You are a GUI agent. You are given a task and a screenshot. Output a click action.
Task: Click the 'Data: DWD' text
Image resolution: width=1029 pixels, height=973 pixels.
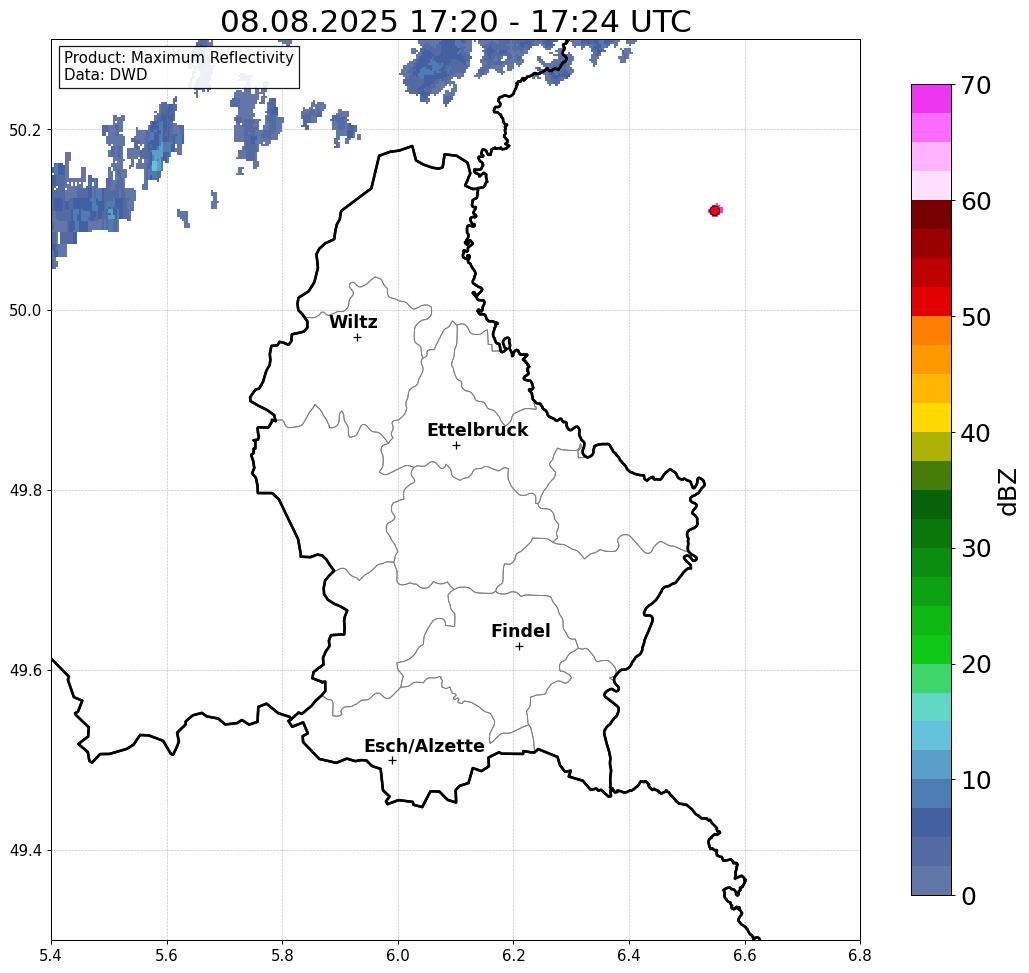(106, 75)
